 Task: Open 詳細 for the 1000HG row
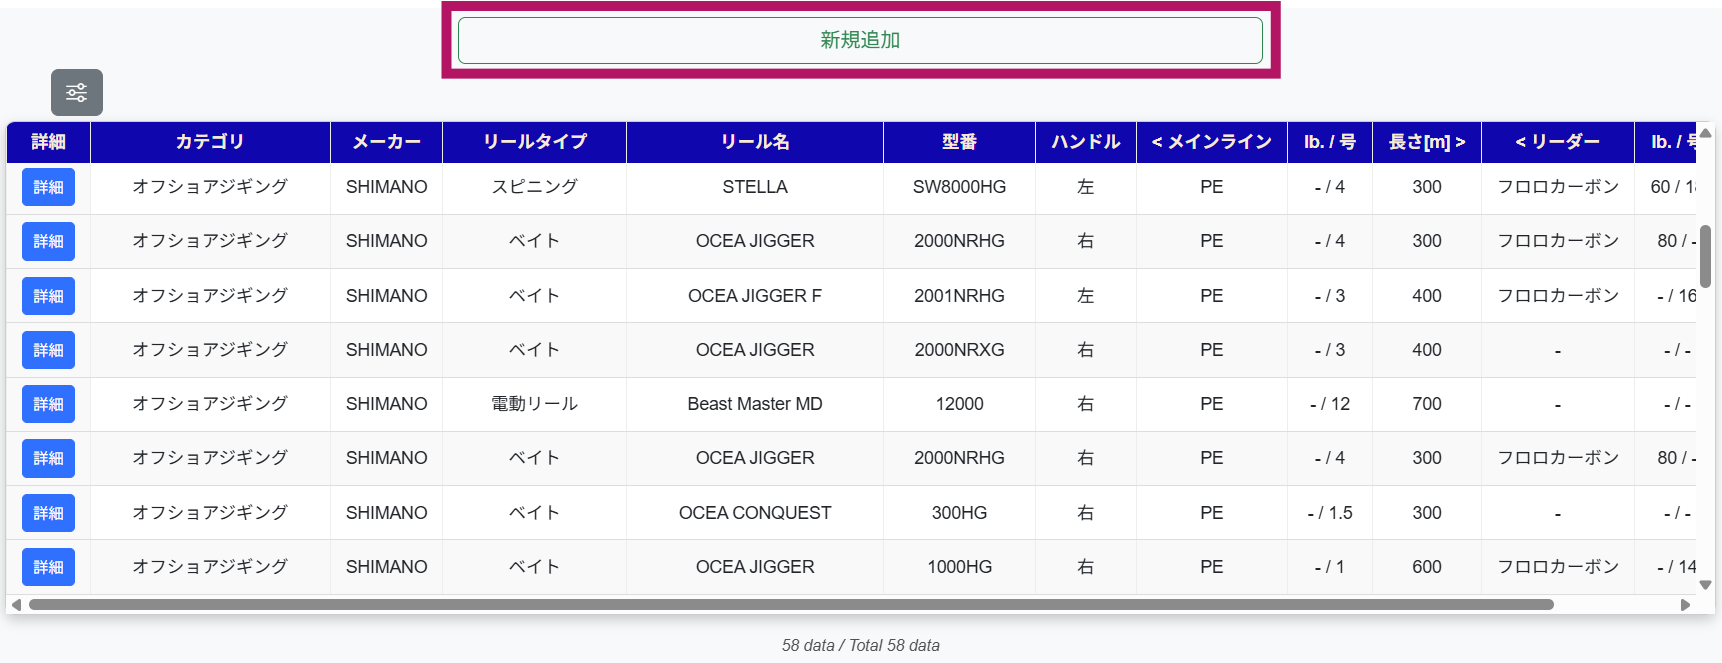pos(48,567)
